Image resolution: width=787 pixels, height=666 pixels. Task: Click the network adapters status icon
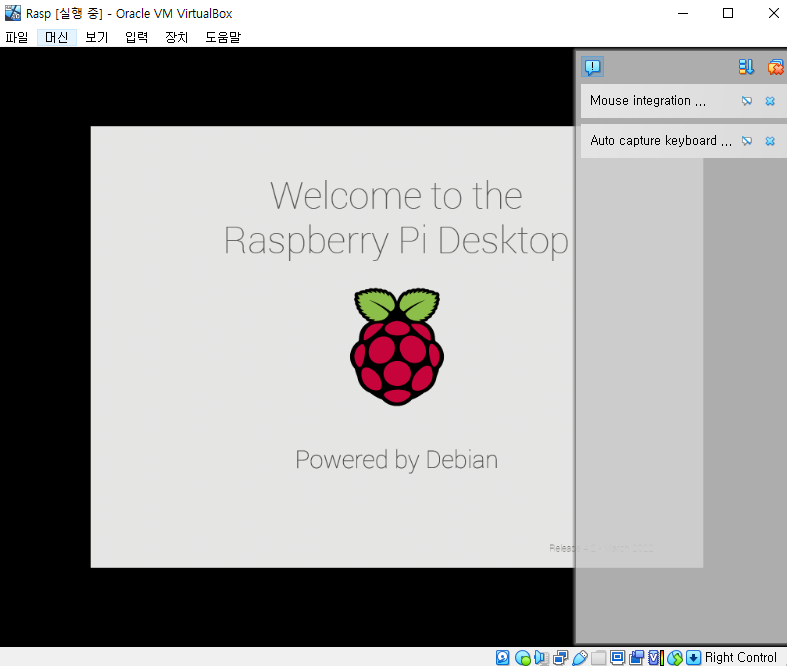pos(560,657)
